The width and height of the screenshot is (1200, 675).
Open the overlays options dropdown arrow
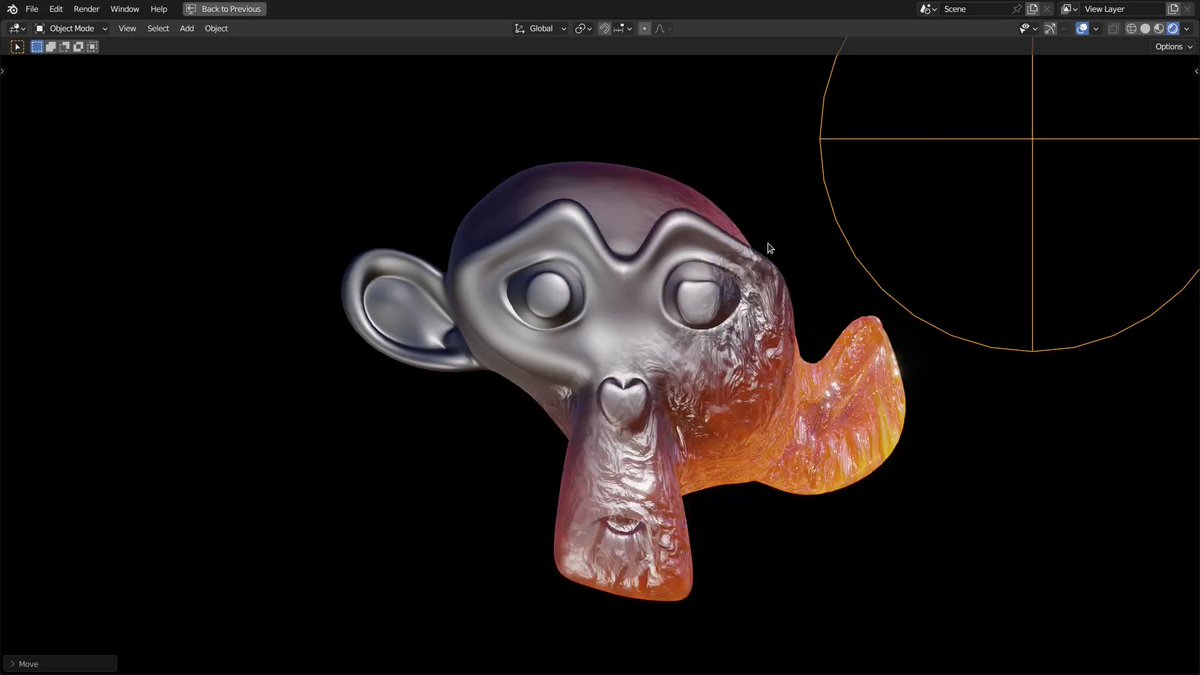(x=1096, y=28)
